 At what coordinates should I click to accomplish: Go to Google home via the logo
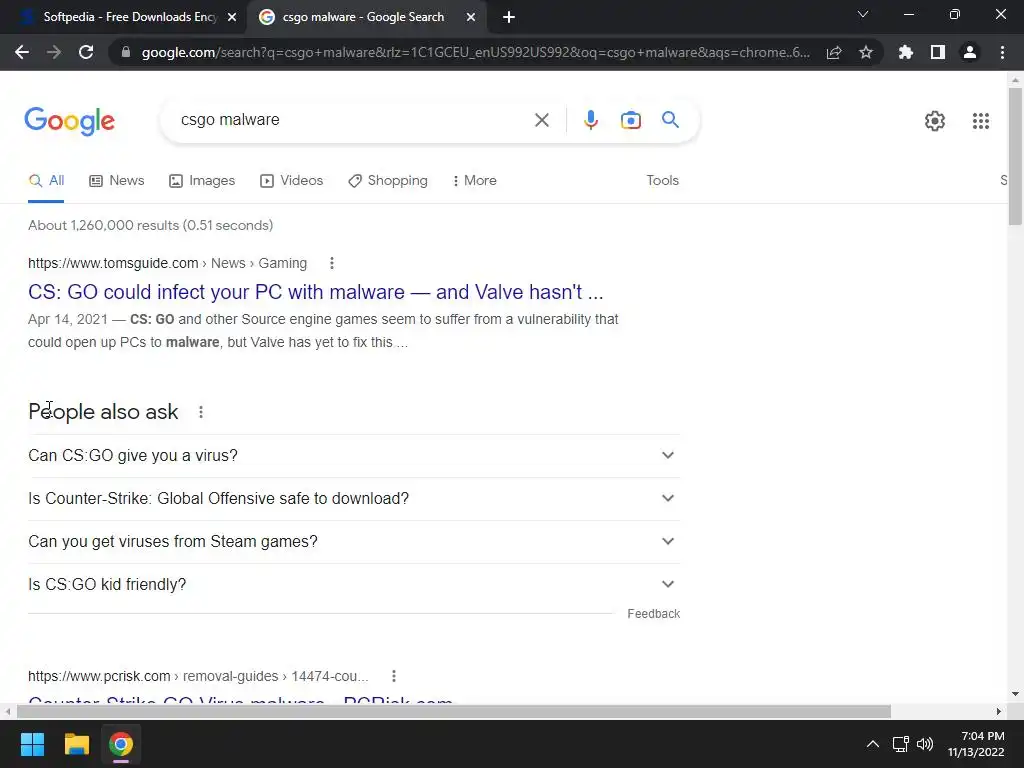pyautogui.click(x=69, y=121)
